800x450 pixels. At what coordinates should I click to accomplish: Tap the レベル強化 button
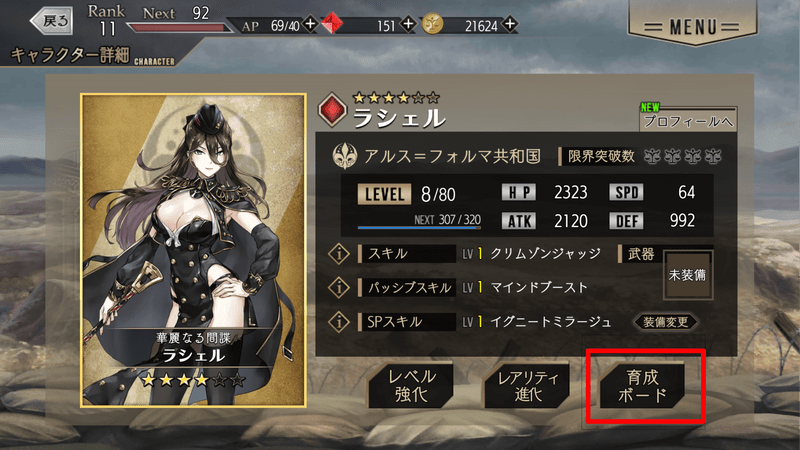pos(411,386)
